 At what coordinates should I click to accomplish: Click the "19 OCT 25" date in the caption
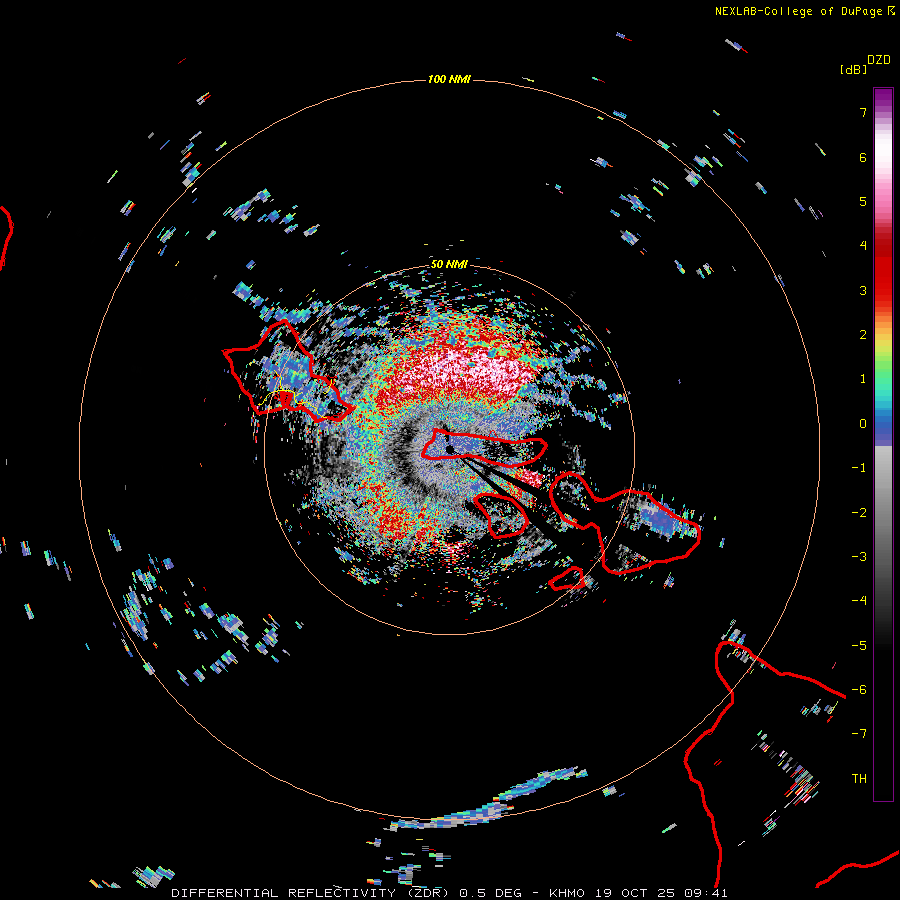point(637,893)
